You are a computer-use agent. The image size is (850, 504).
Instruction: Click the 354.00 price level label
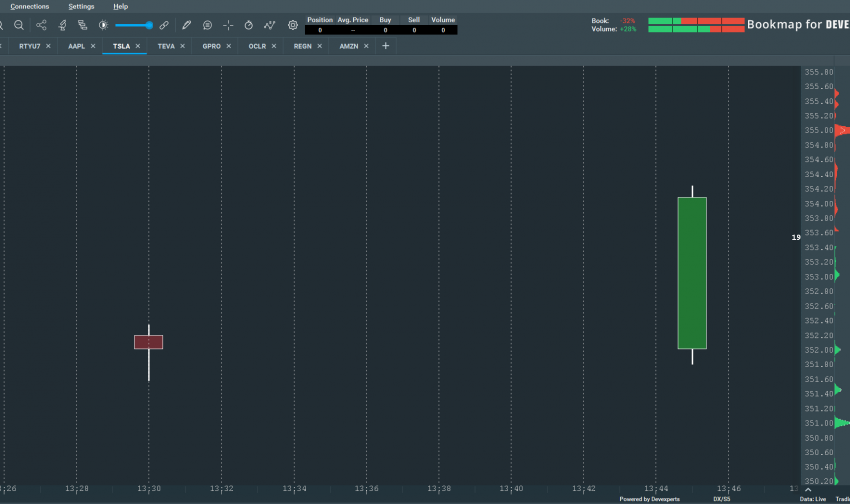pyautogui.click(x=819, y=204)
